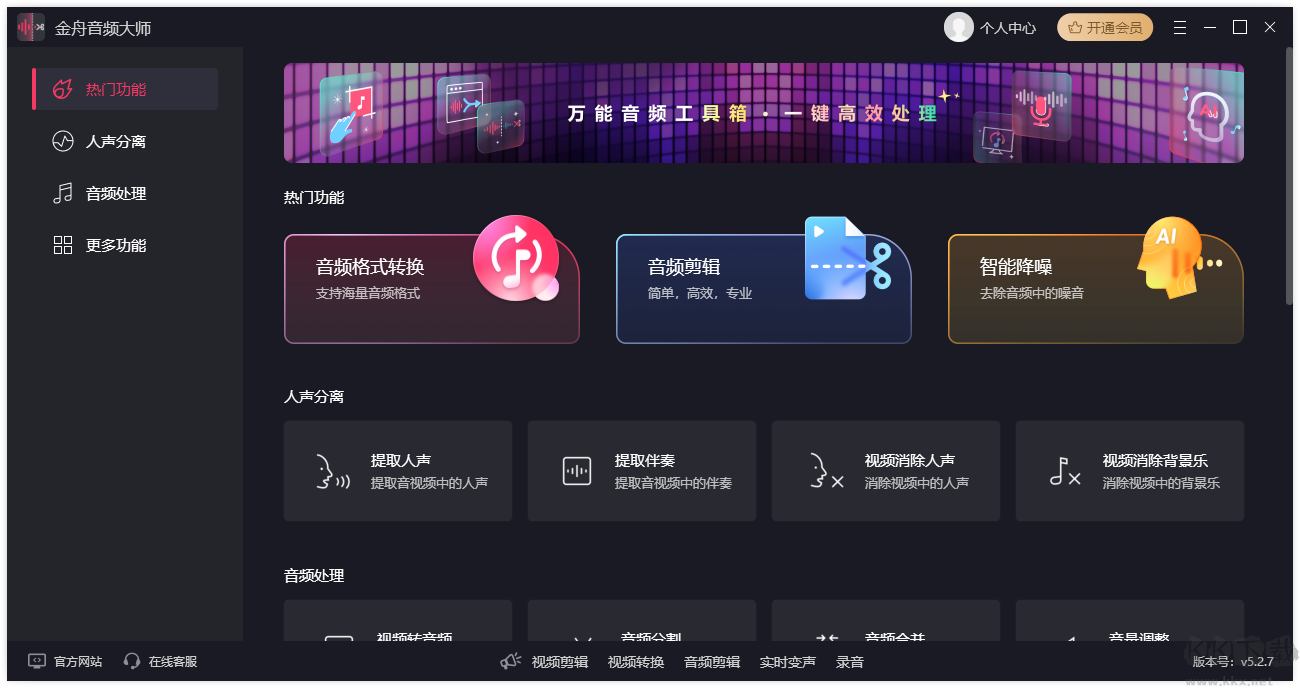Click the 提取人声 face icon
This screenshot has width=1300, height=688.
coord(332,471)
